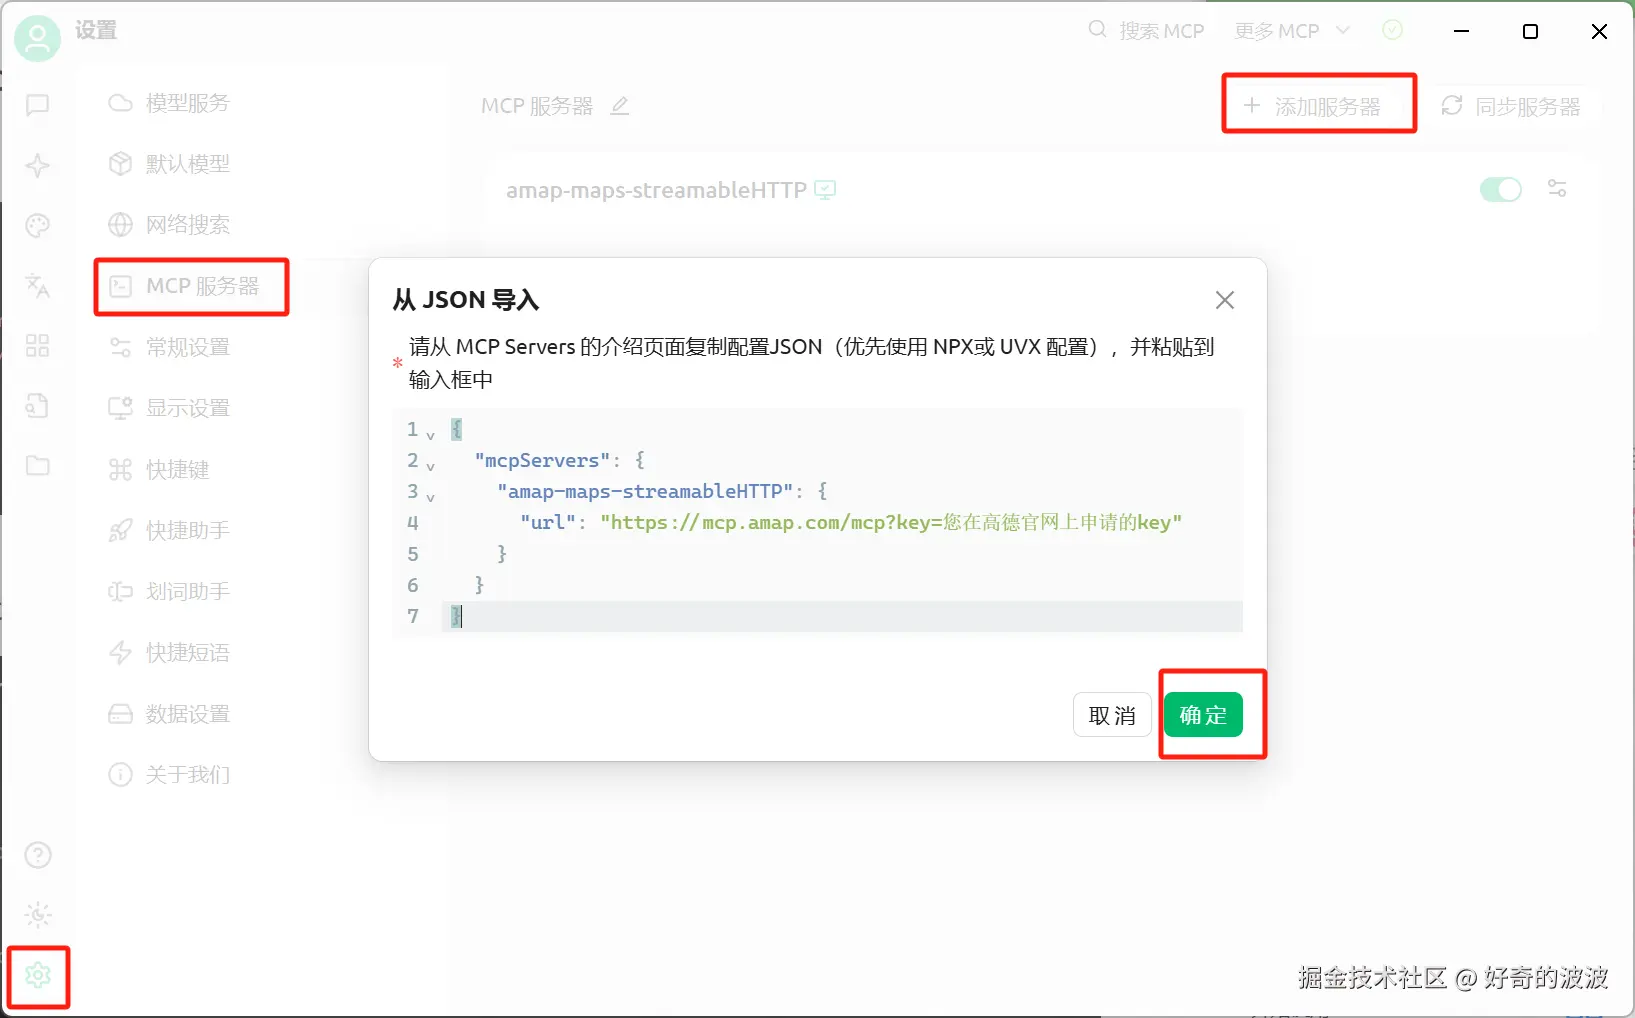This screenshot has height=1018, width=1635.
Task: Click the pencil edit icon beside MCP 服务器
Action: click(620, 106)
